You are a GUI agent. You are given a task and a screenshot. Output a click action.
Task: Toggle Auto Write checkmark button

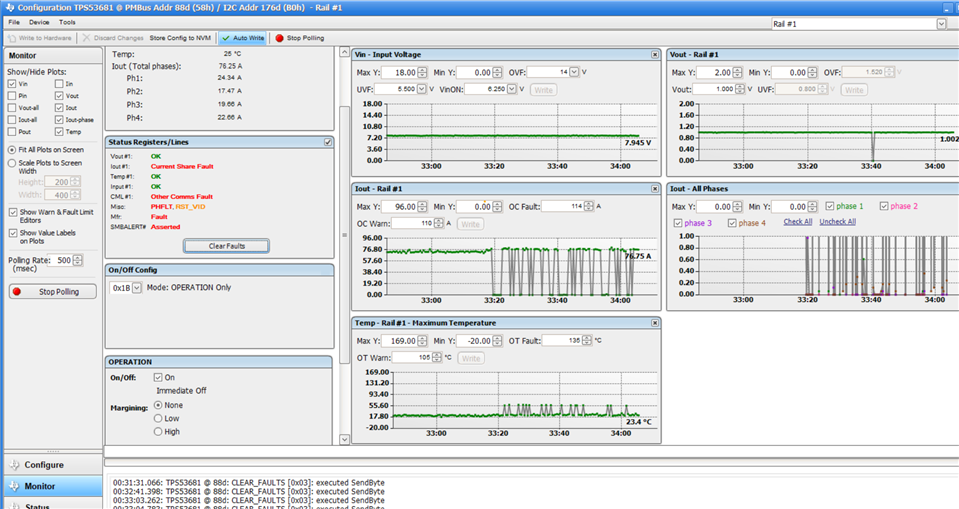(x=243, y=38)
